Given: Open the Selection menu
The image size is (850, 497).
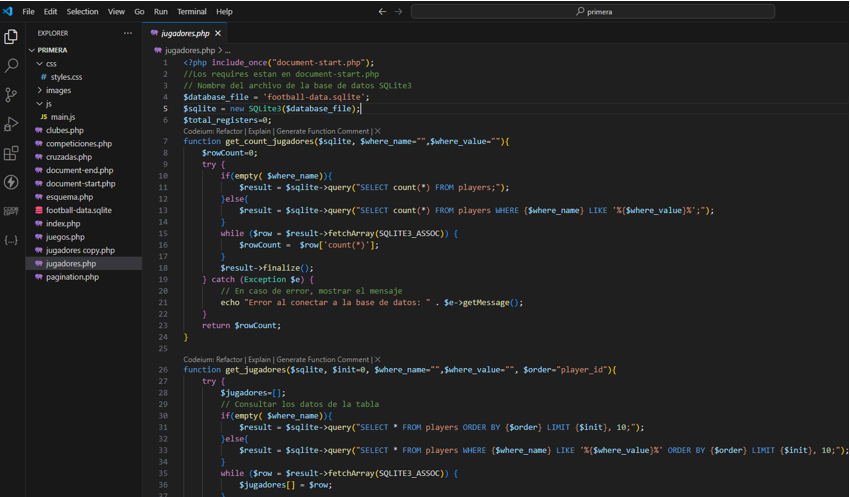Looking at the screenshot, I should tap(82, 12).
